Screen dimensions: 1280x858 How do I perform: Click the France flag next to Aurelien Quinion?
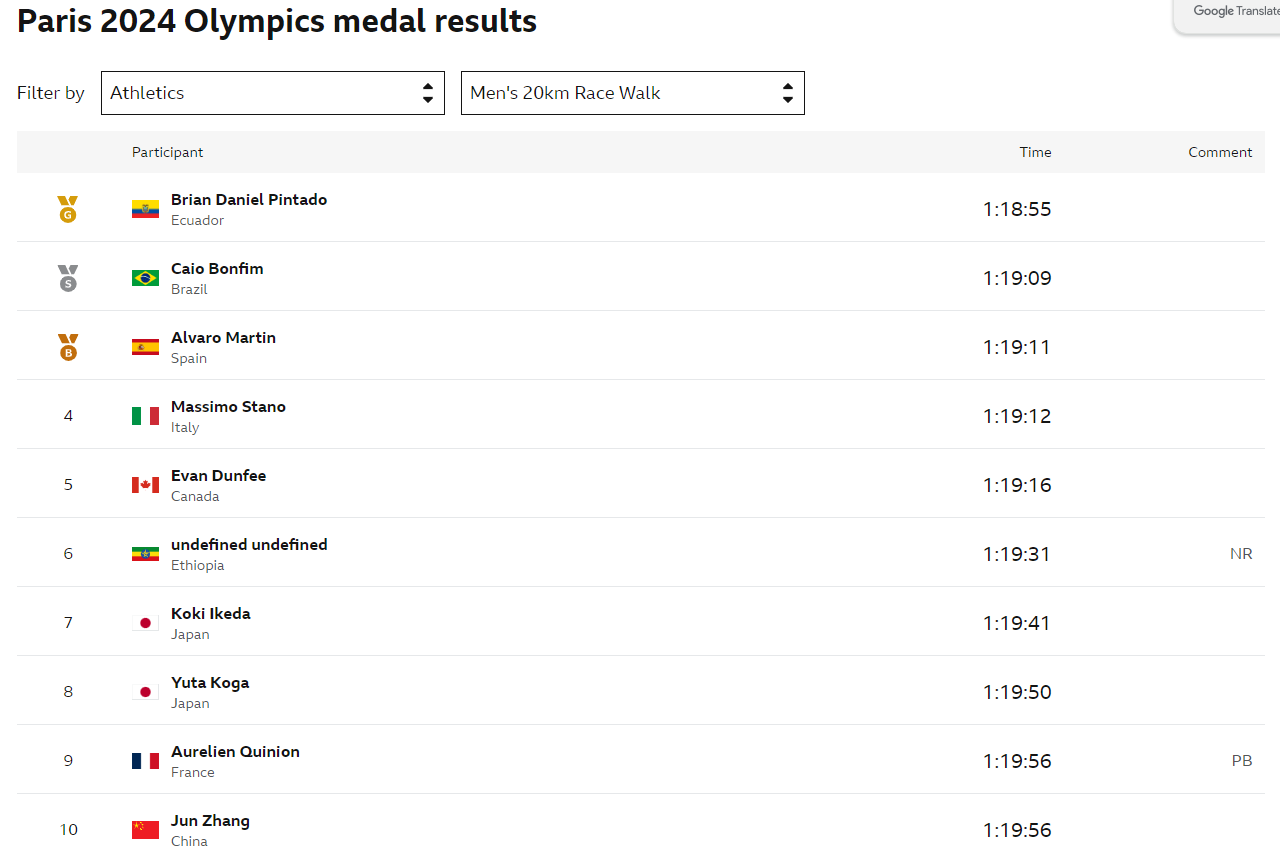[144, 760]
